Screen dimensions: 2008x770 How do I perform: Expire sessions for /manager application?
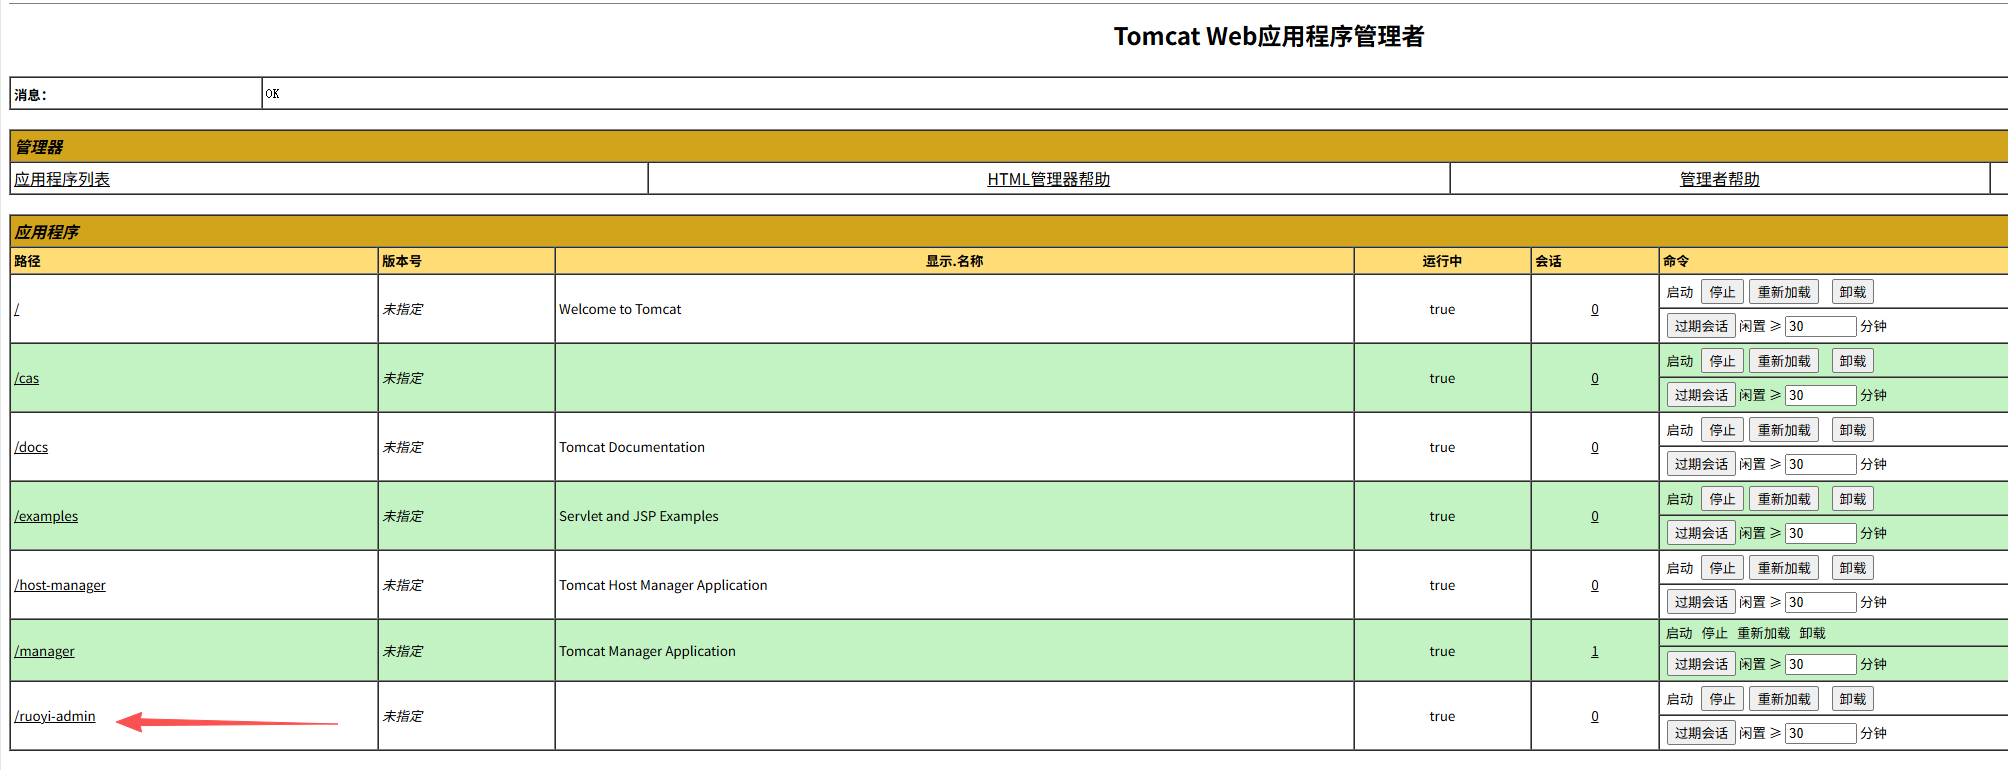[1701, 664]
